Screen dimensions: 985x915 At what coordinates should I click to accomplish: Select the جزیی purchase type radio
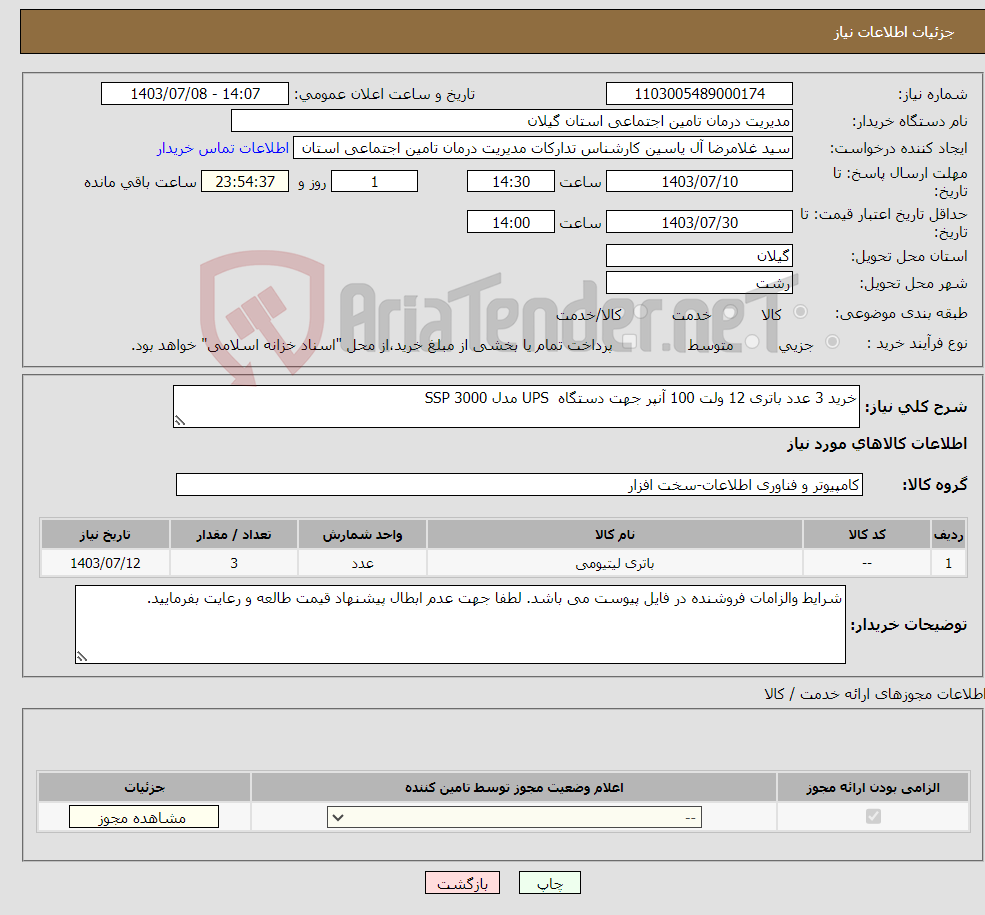point(832,342)
